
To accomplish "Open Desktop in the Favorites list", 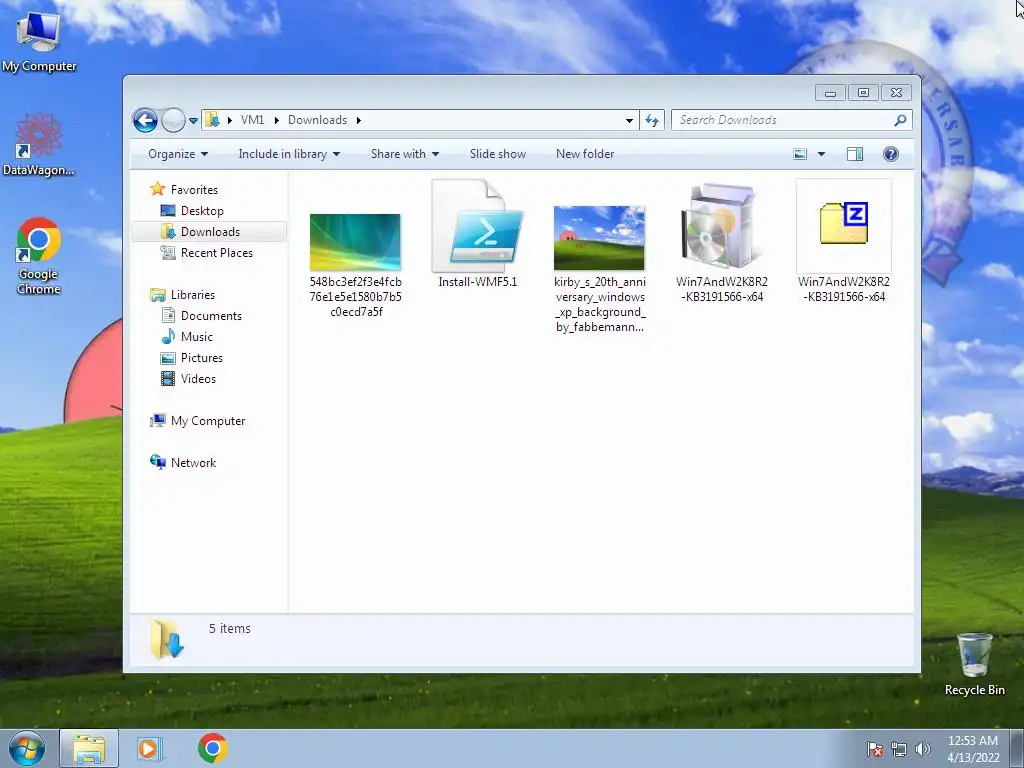I will (x=202, y=211).
